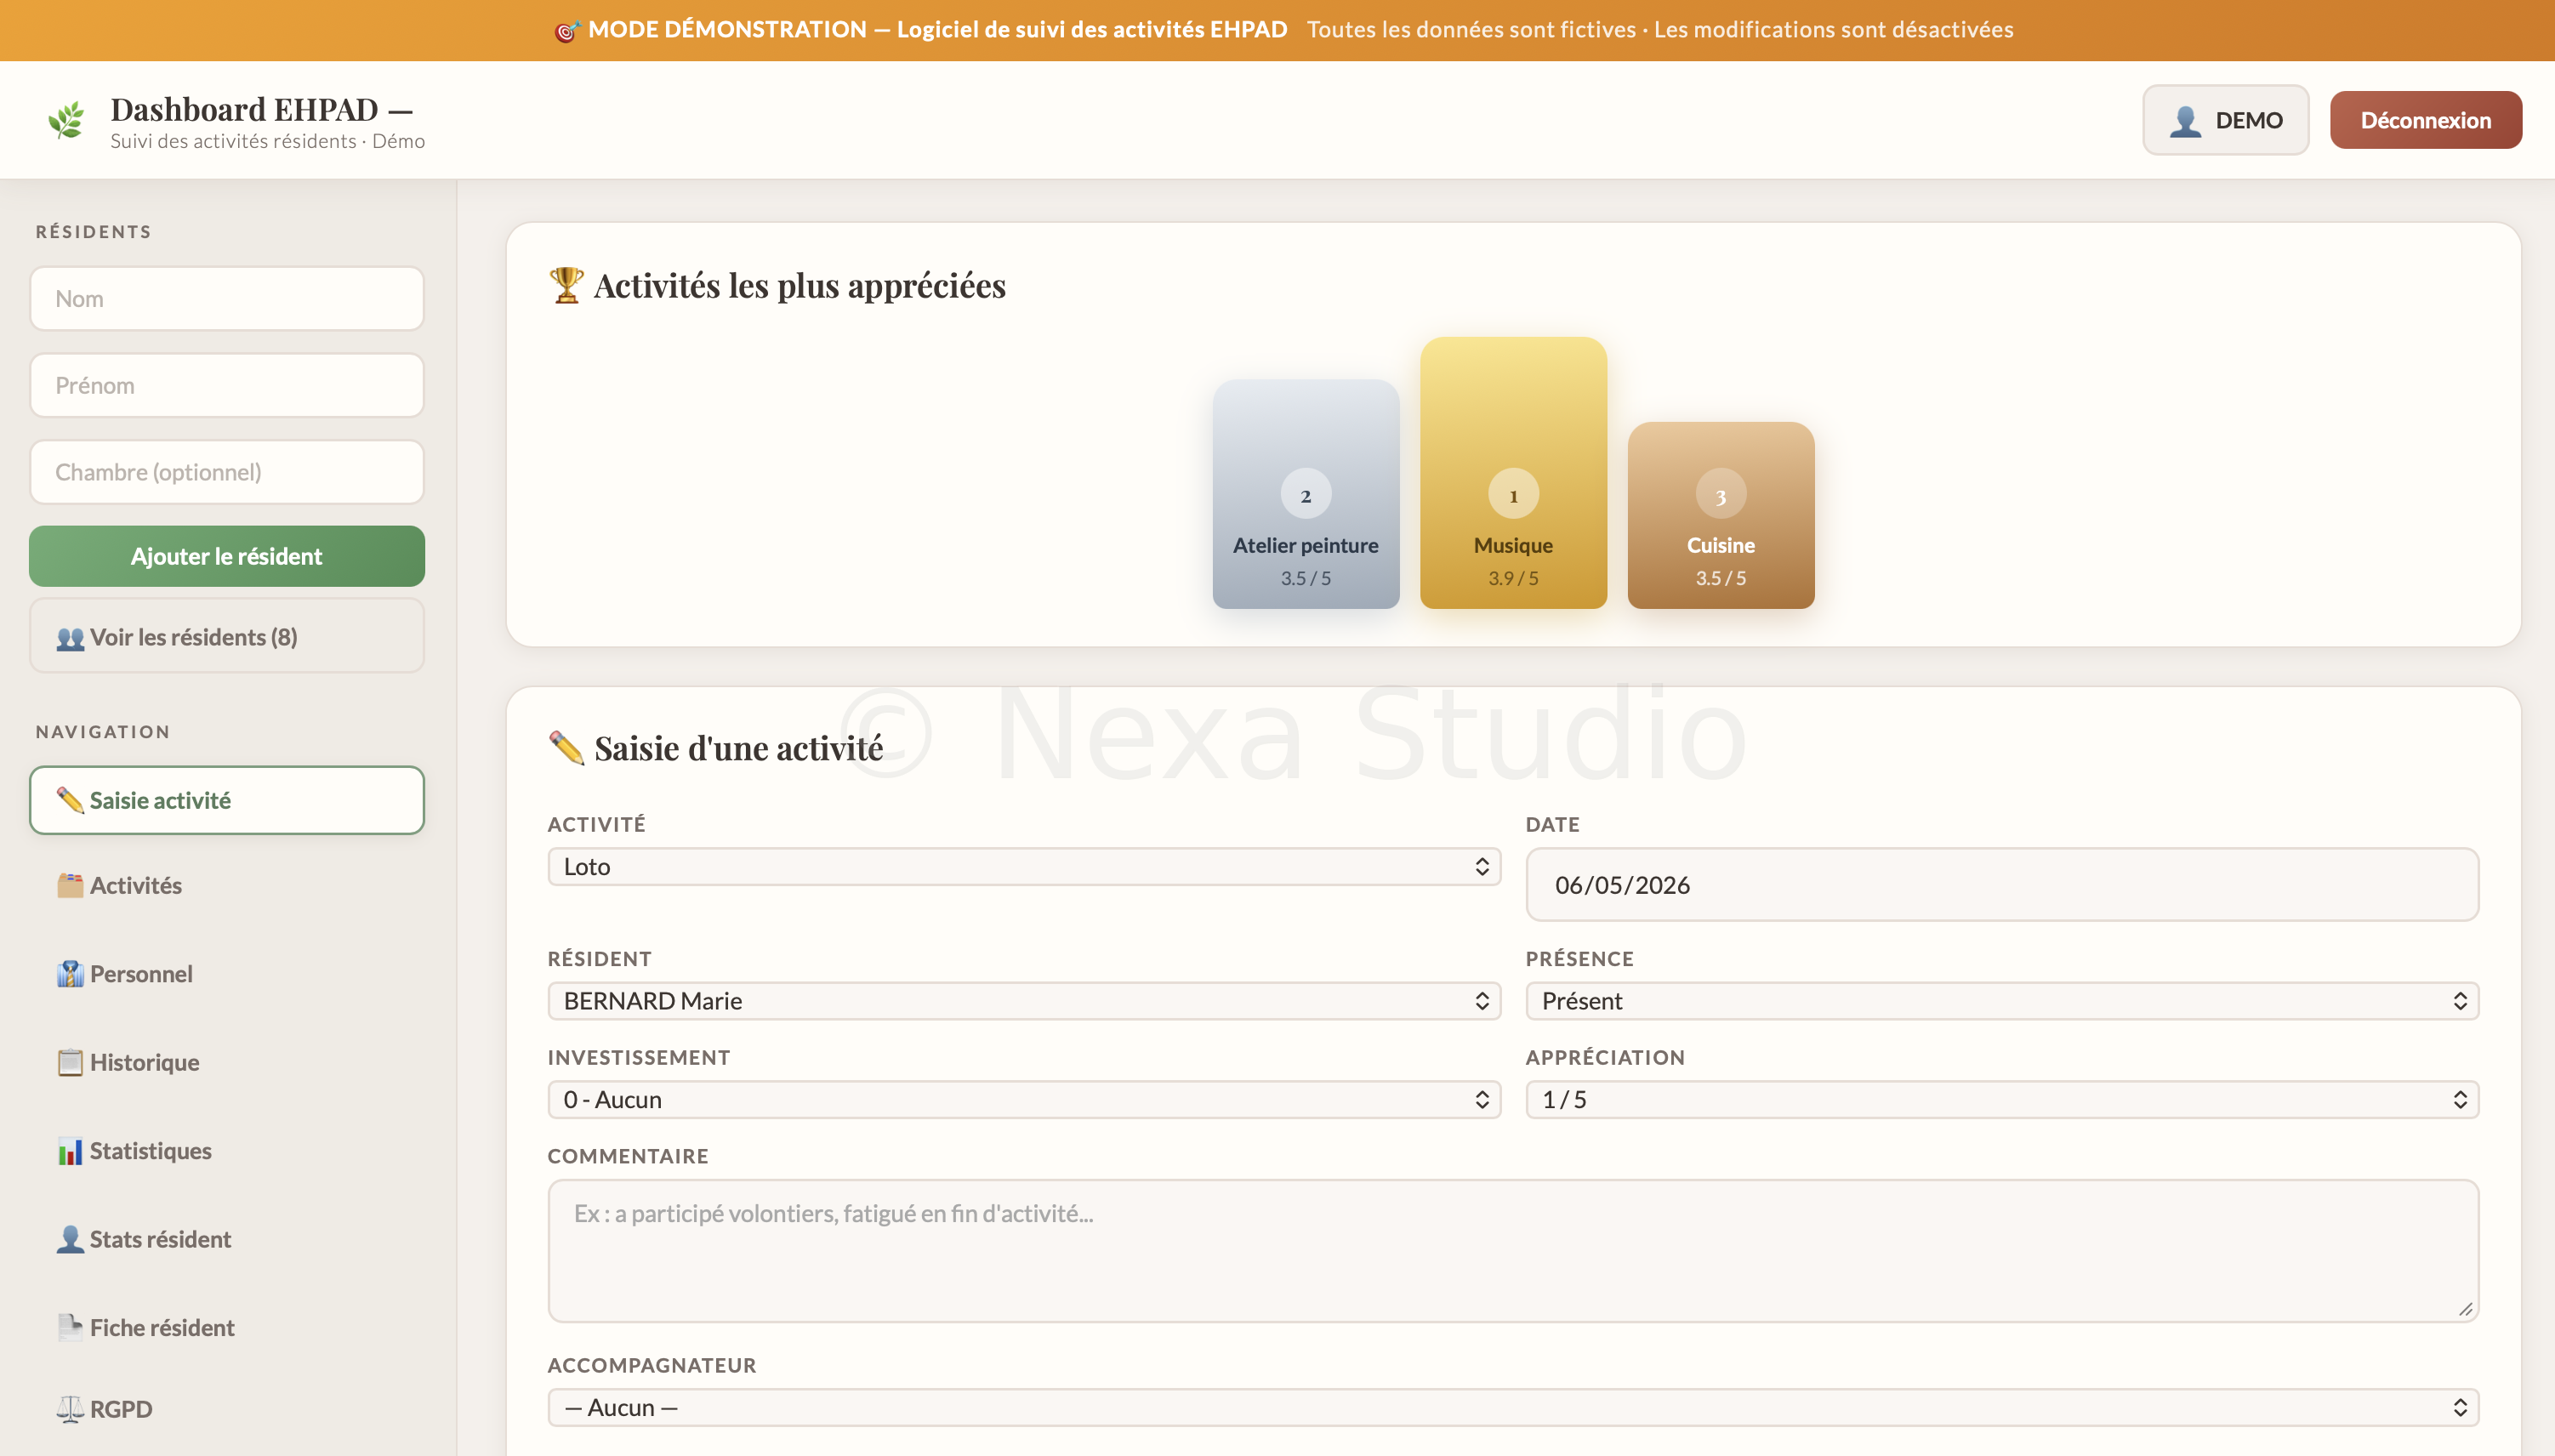Click the scales icon next to RGPD
This screenshot has height=1456, width=2555.
click(x=69, y=1409)
